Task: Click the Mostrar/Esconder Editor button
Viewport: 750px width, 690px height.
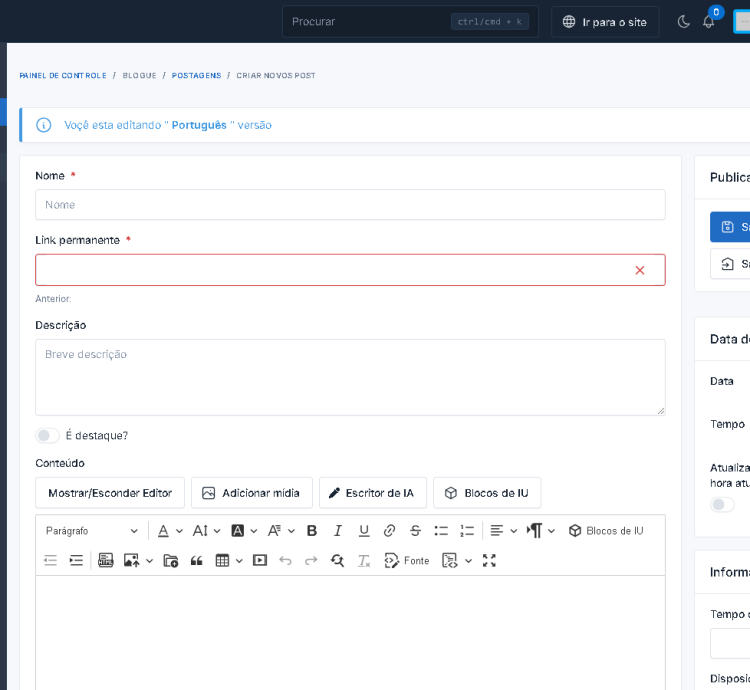Action: 110,493
